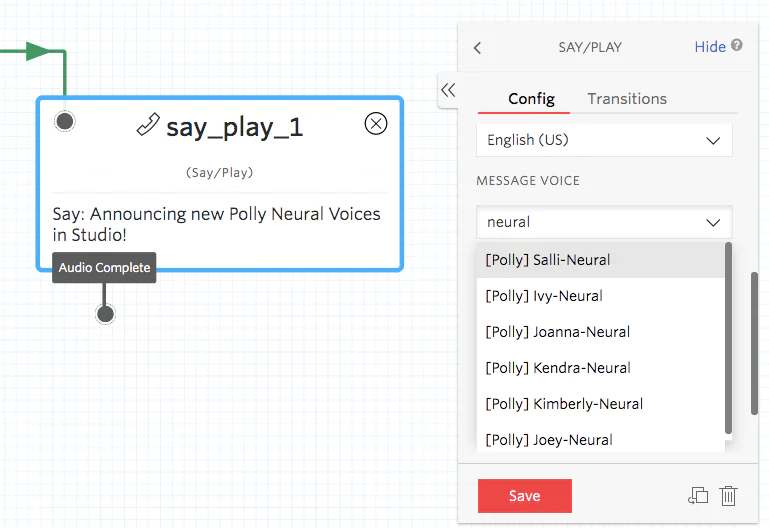Click the phone icon beside say_play_1
This screenshot has height=528, width=769.
point(148,125)
